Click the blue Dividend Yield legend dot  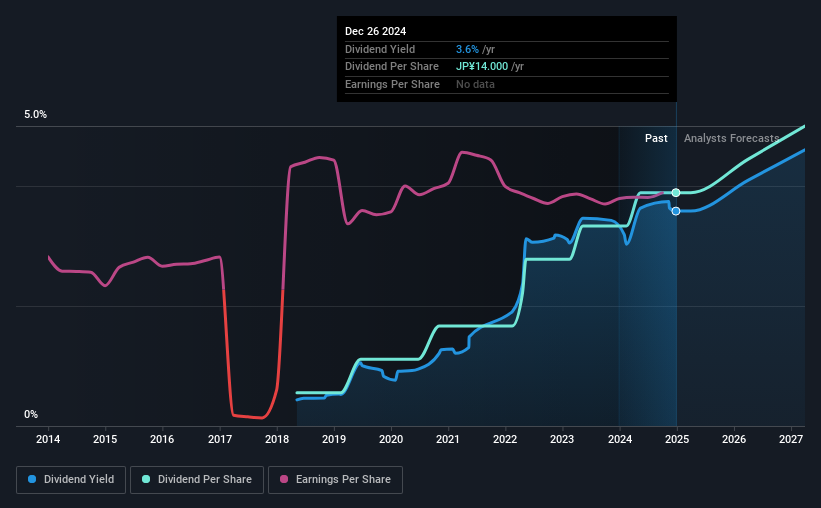(32, 479)
